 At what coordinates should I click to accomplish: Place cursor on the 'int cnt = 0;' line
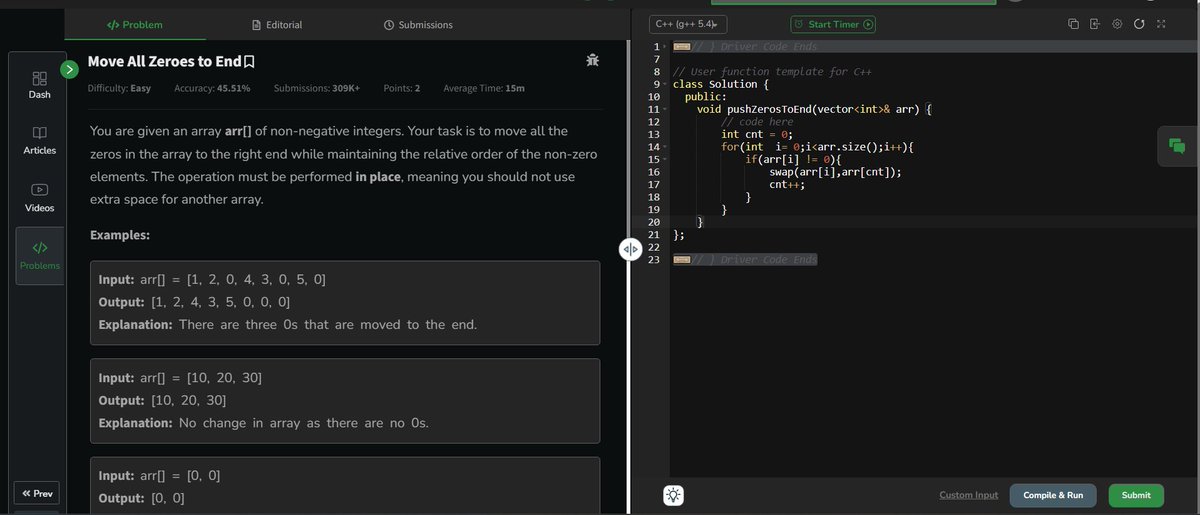pyautogui.click(x=757, y=134)
